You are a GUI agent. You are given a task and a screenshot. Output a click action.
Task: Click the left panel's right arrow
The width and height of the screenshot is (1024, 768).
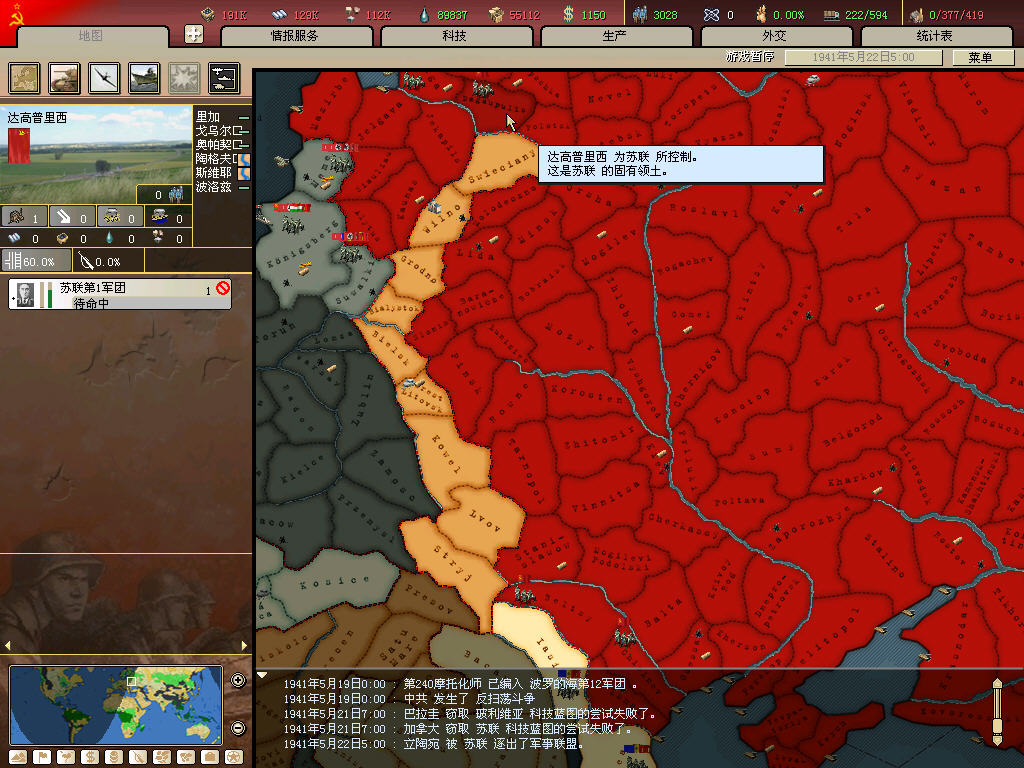[245, 645]
